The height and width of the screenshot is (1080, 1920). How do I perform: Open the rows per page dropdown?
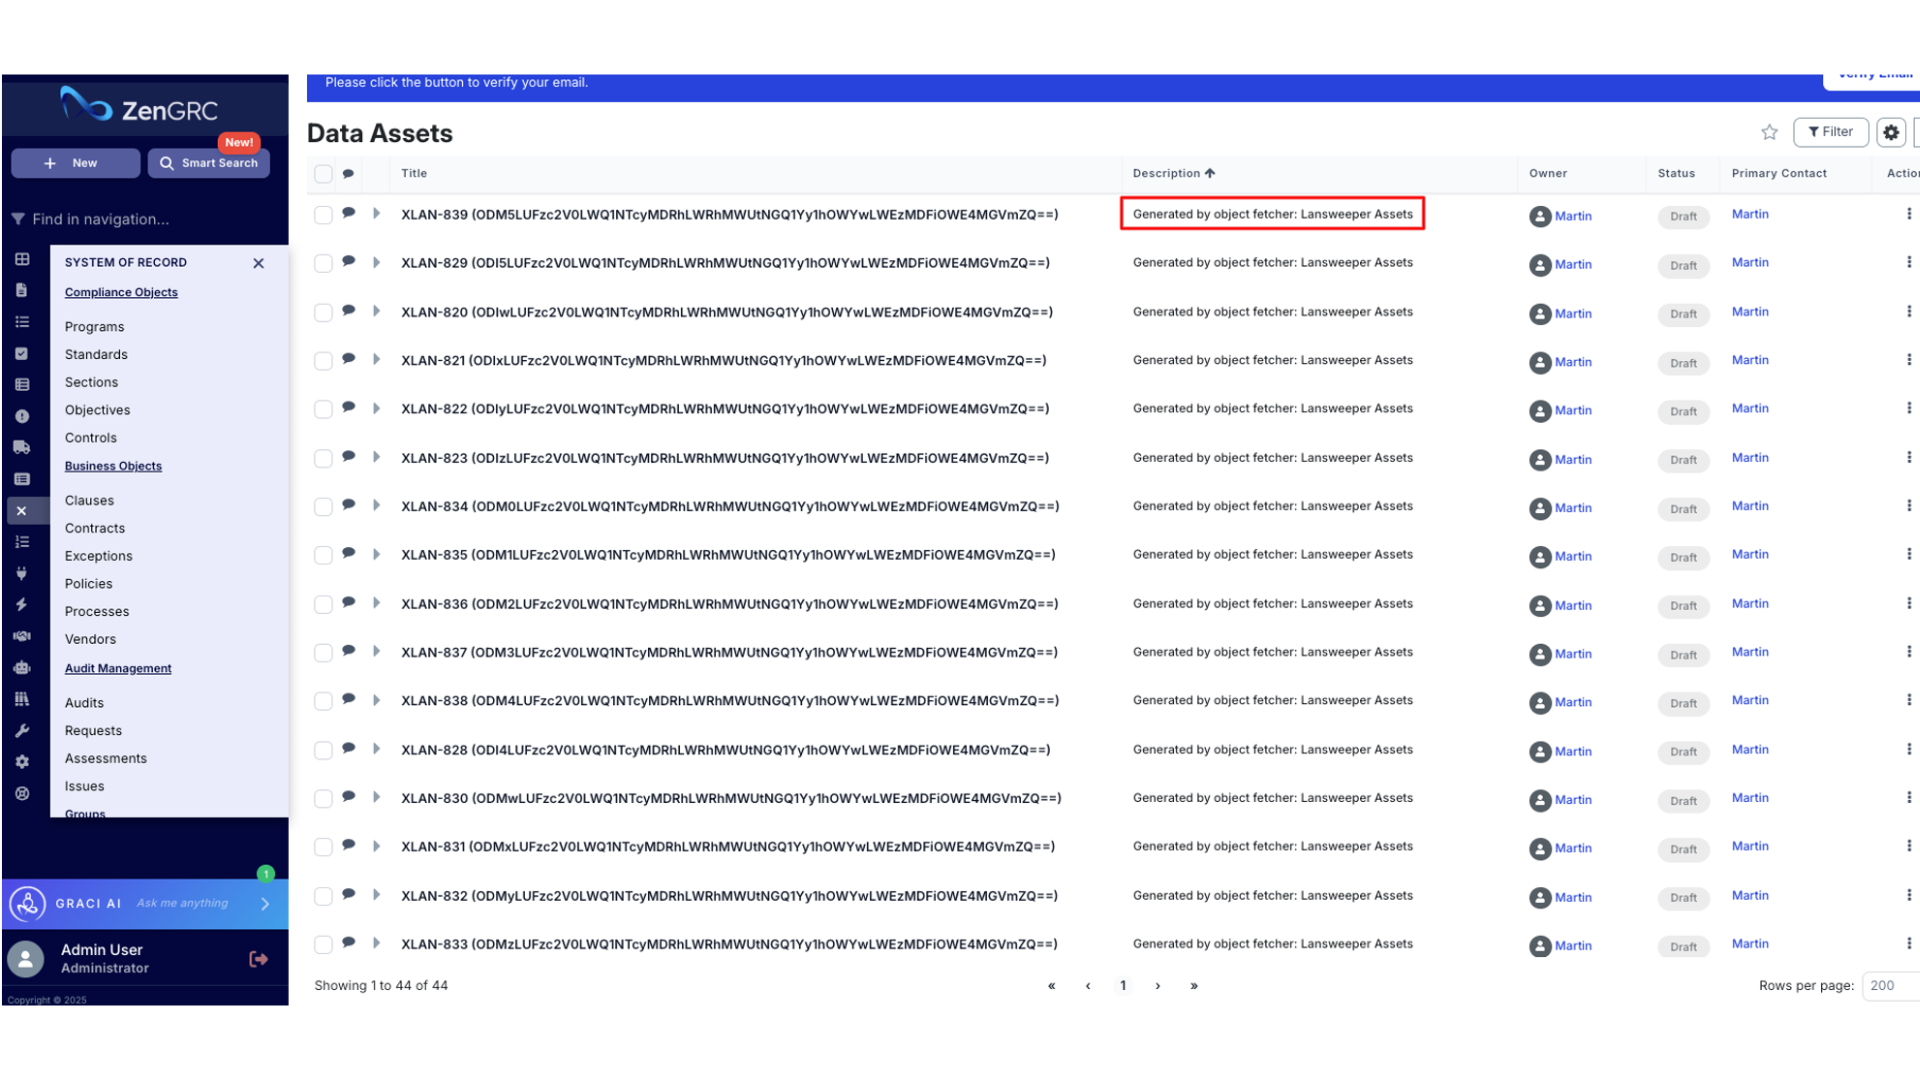1890,985
